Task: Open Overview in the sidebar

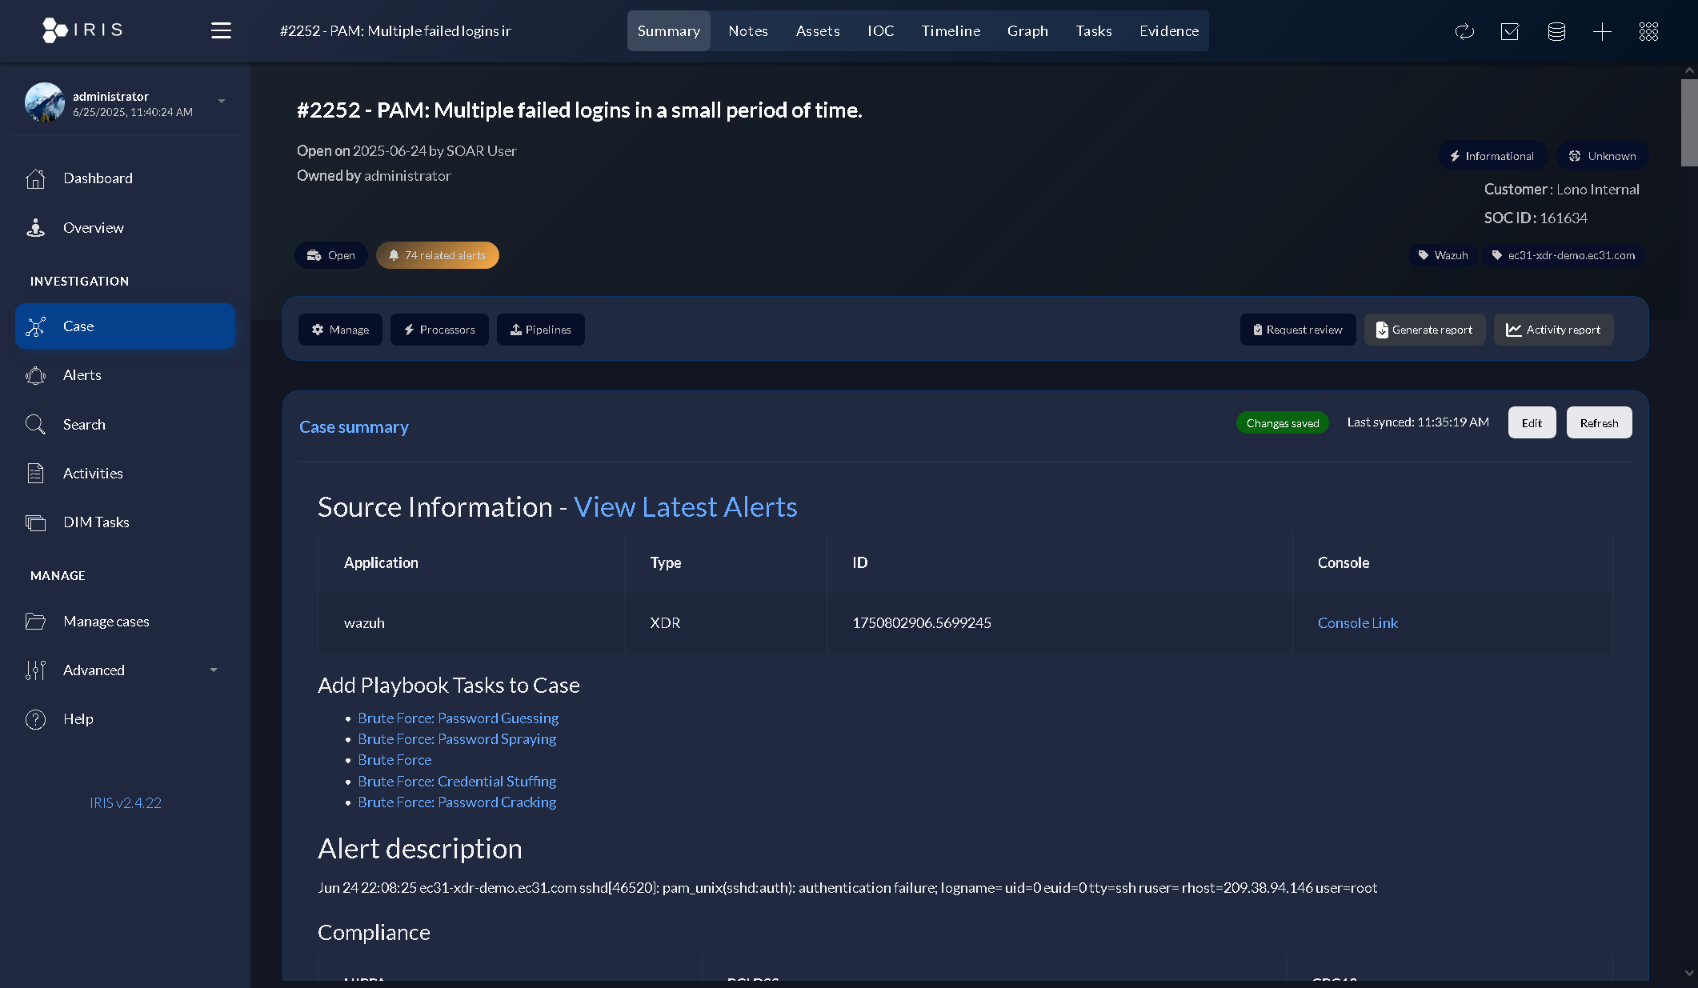Action: tap(125, 228)
